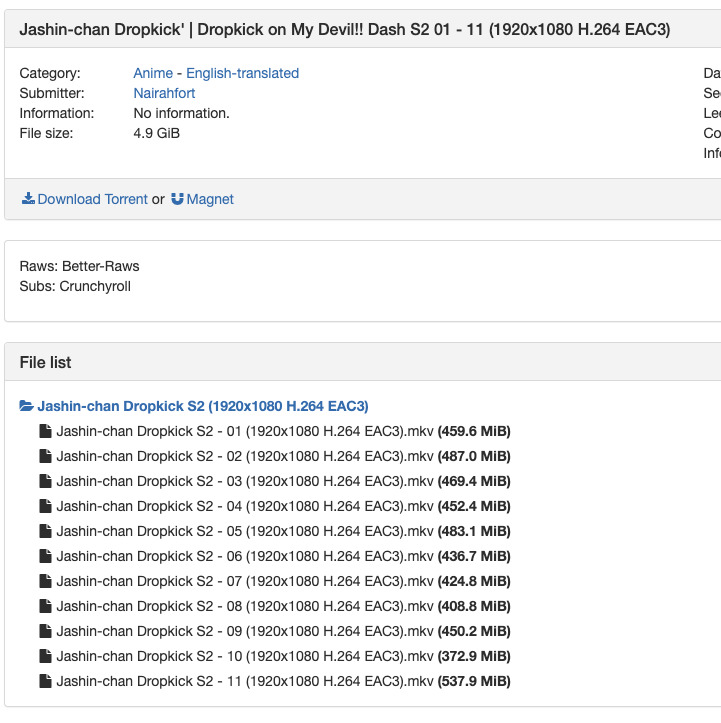This screenshot has width=721, height=723.
Task: Open the Magnet link
Action: (210, 199)
